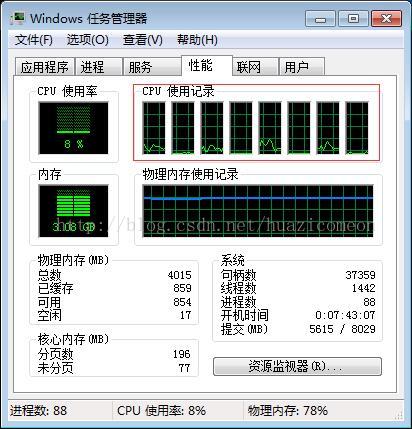412x429 pixels.
Task: Click the 总数 value 4015
Action: (180, 275)
